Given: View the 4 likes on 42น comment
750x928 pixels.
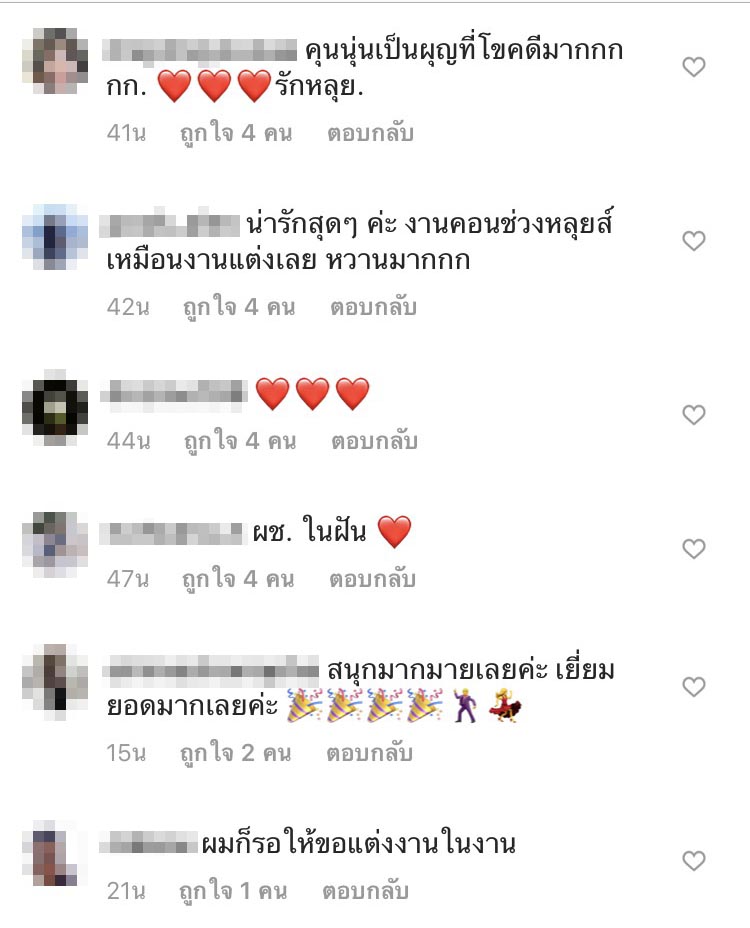Looking at the screenshot, I should 239,308.
